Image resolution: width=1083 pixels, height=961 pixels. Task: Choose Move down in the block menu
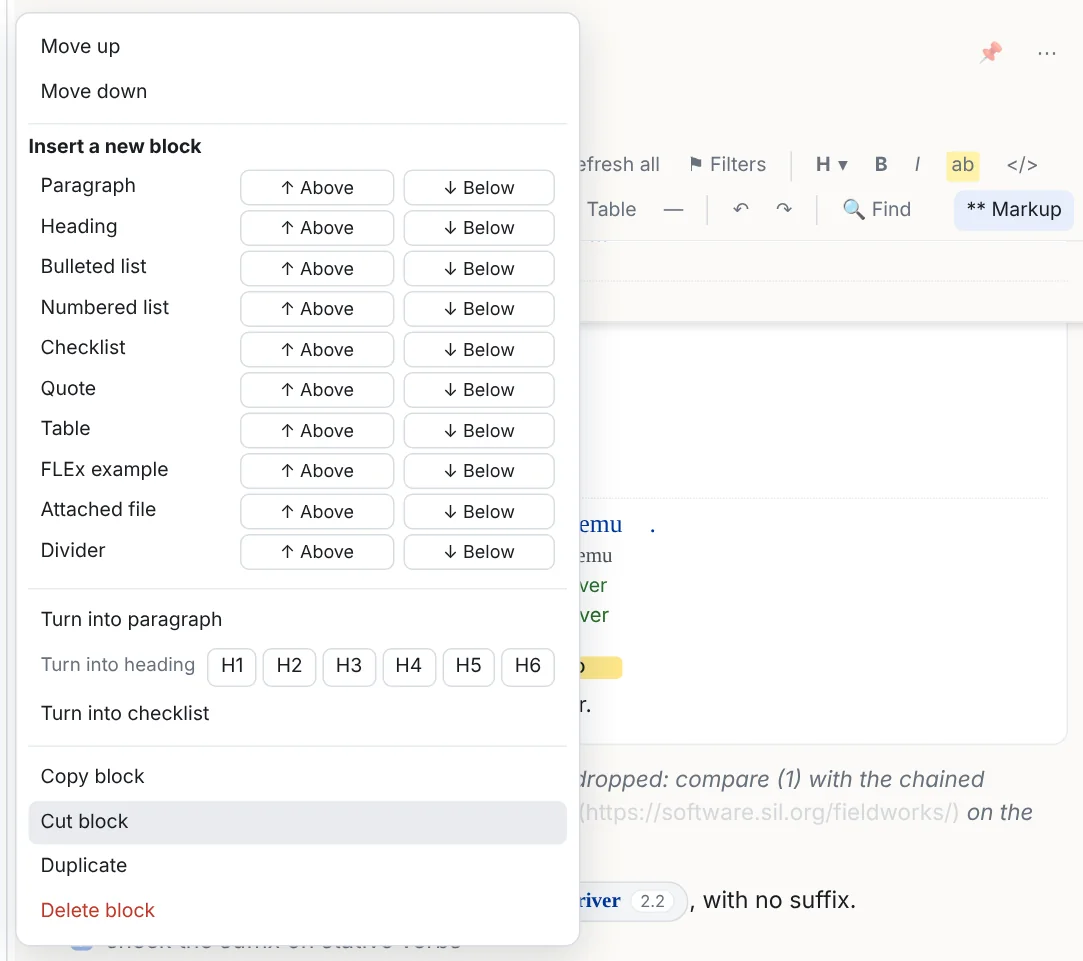coord(297,91)
